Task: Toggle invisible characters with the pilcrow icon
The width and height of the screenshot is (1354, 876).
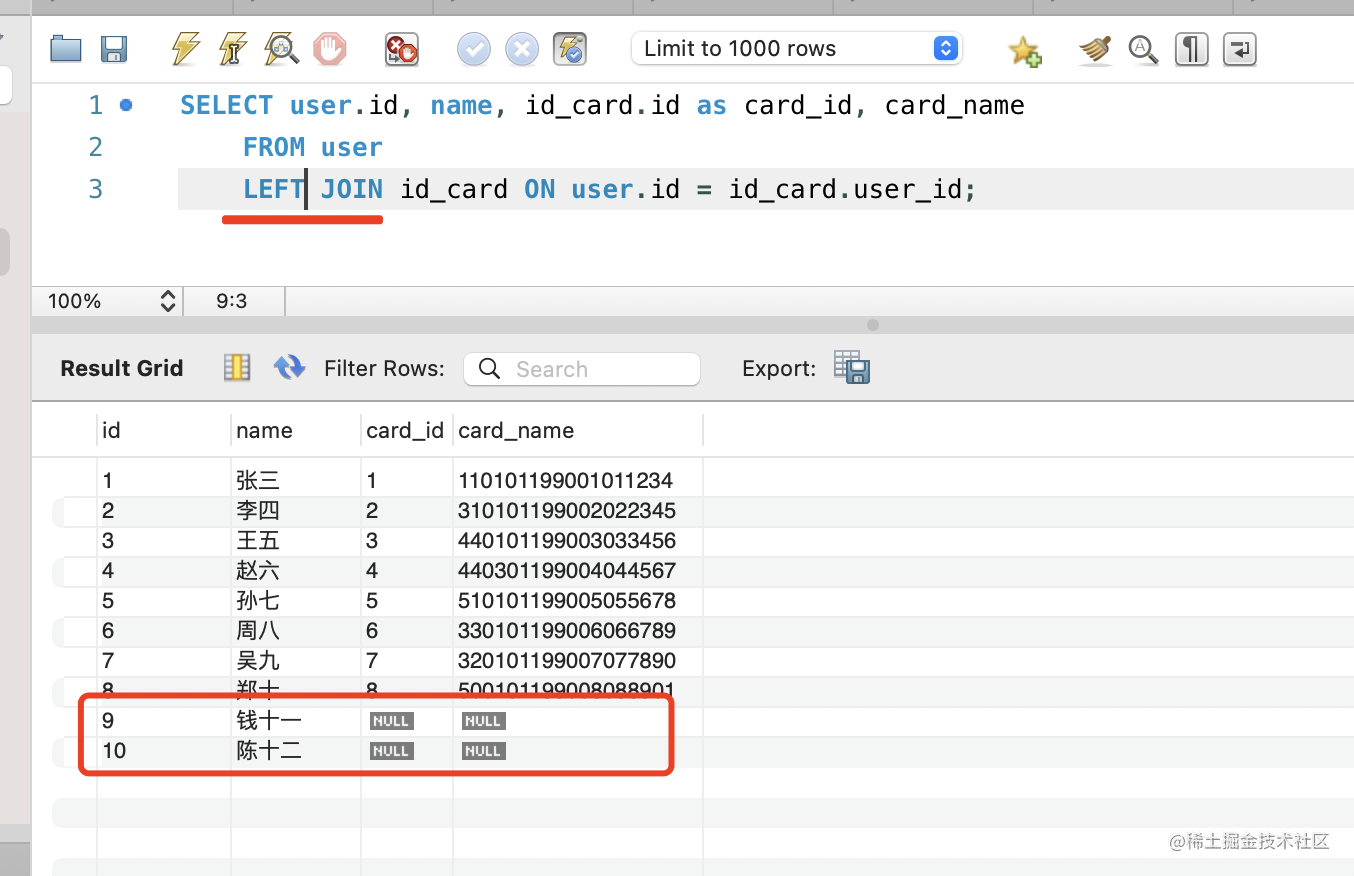Action: click(1191, 49)
